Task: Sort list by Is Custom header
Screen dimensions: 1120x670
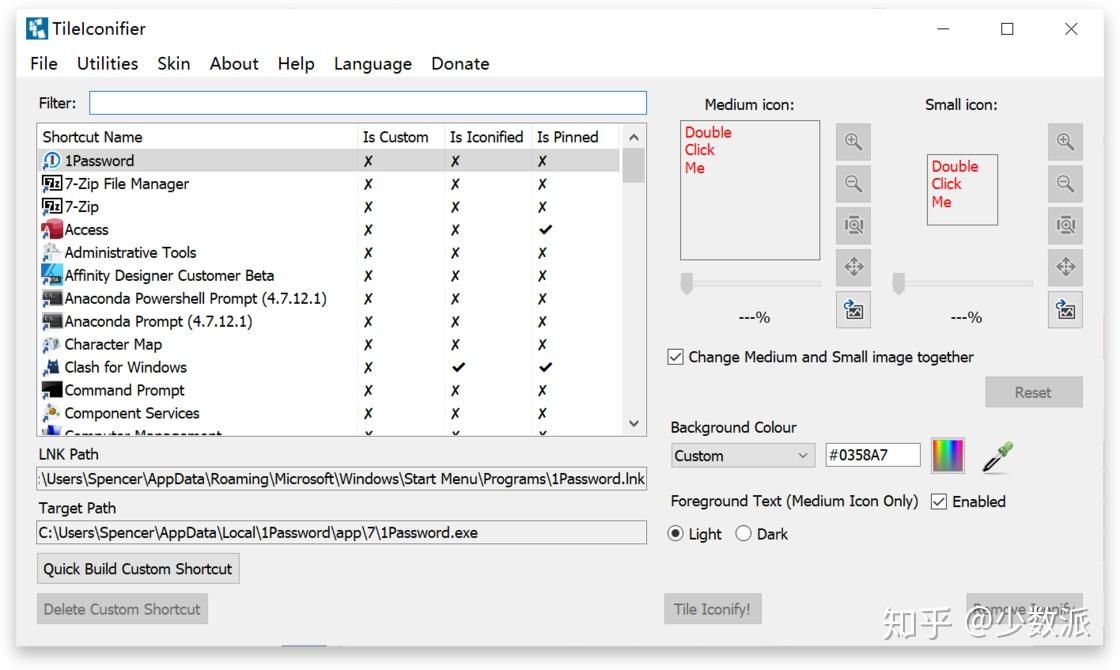Action: coord(401,136)
